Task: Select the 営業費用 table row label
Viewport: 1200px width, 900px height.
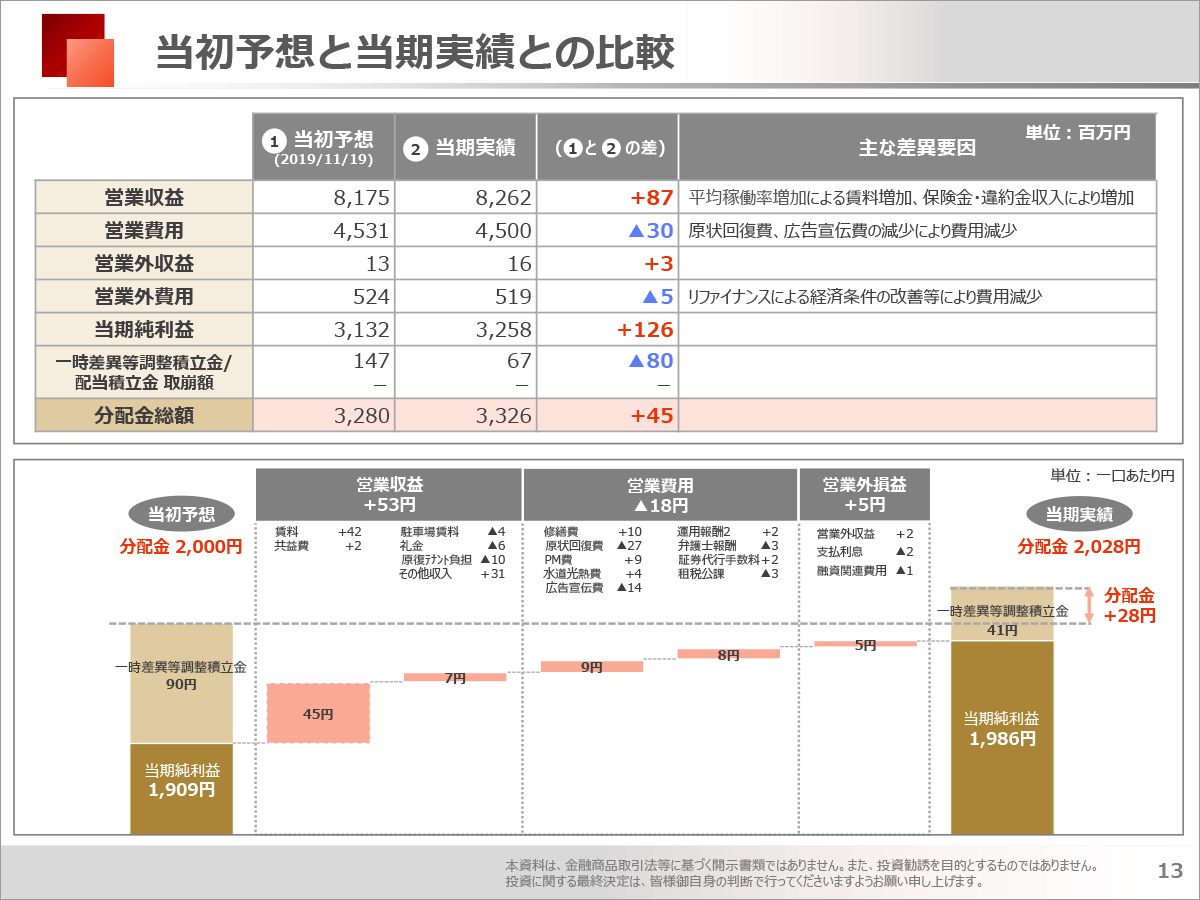Action: 144,231
